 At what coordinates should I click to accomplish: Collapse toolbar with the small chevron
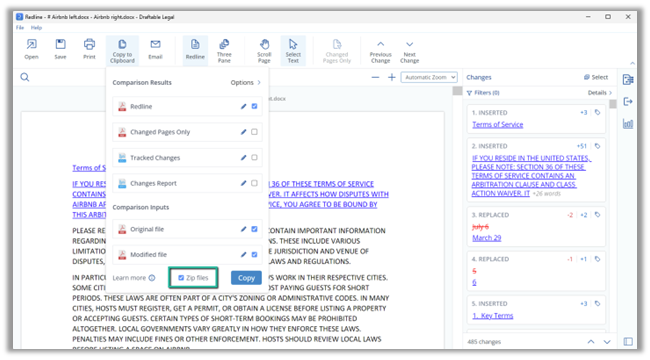tap(632, 63)
